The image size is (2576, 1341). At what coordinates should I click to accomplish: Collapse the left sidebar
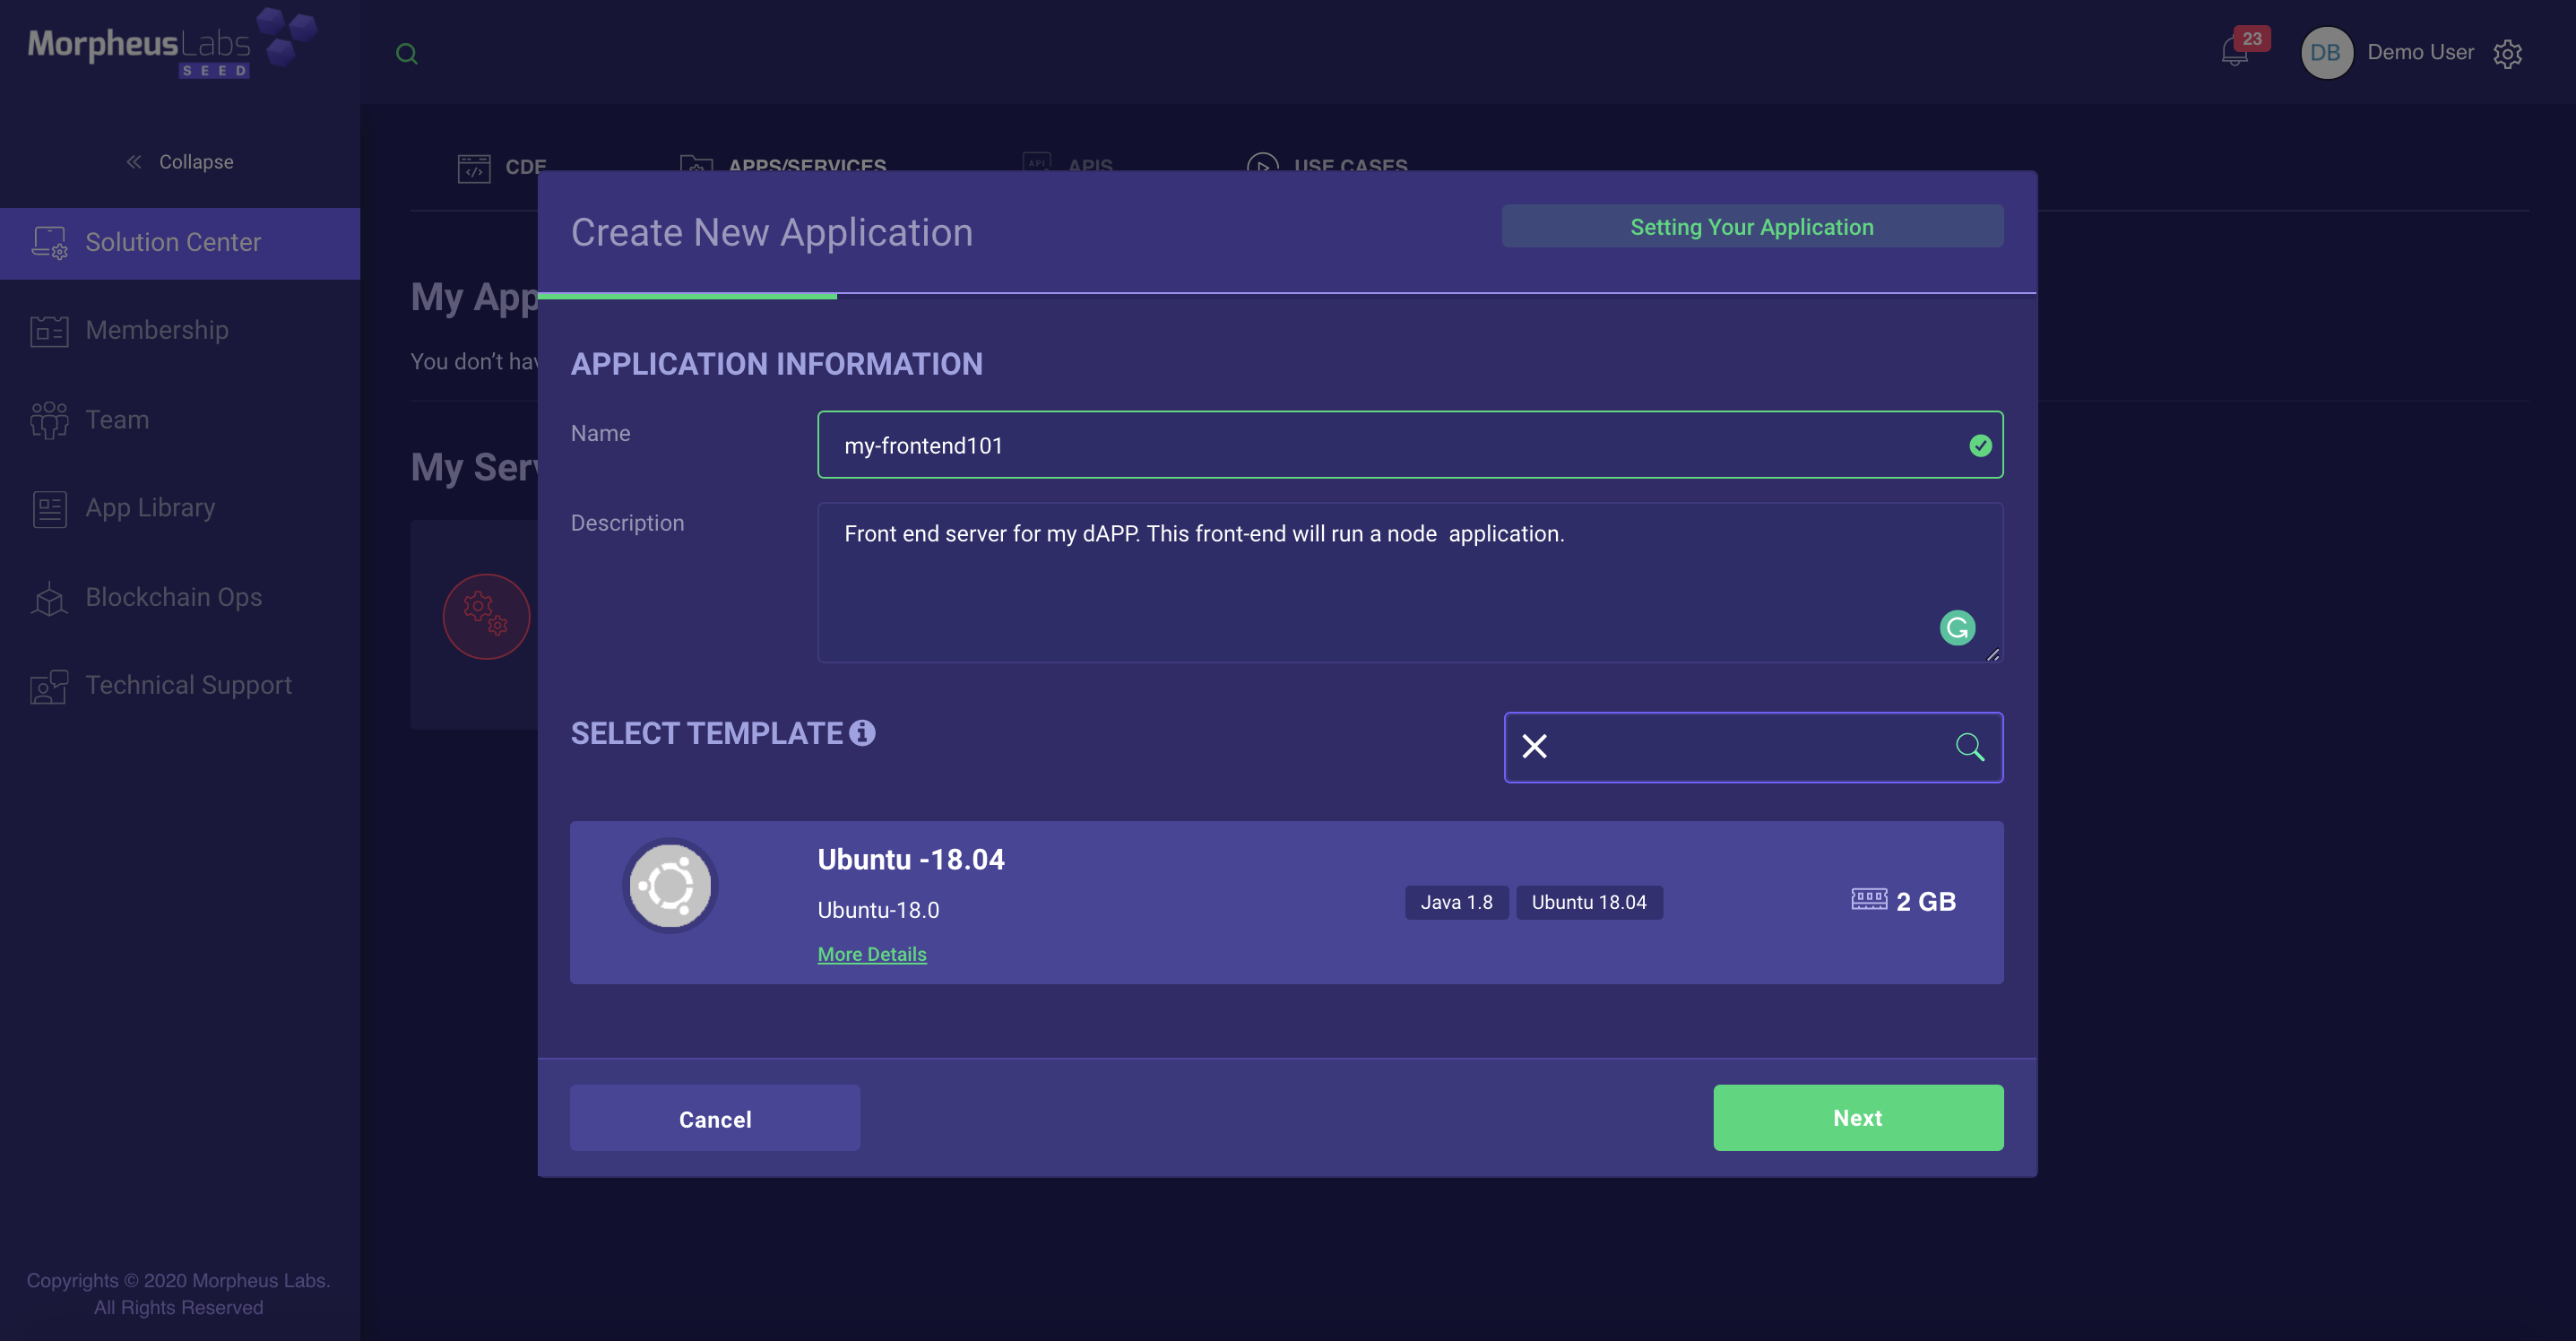click(x=180, y=162)
